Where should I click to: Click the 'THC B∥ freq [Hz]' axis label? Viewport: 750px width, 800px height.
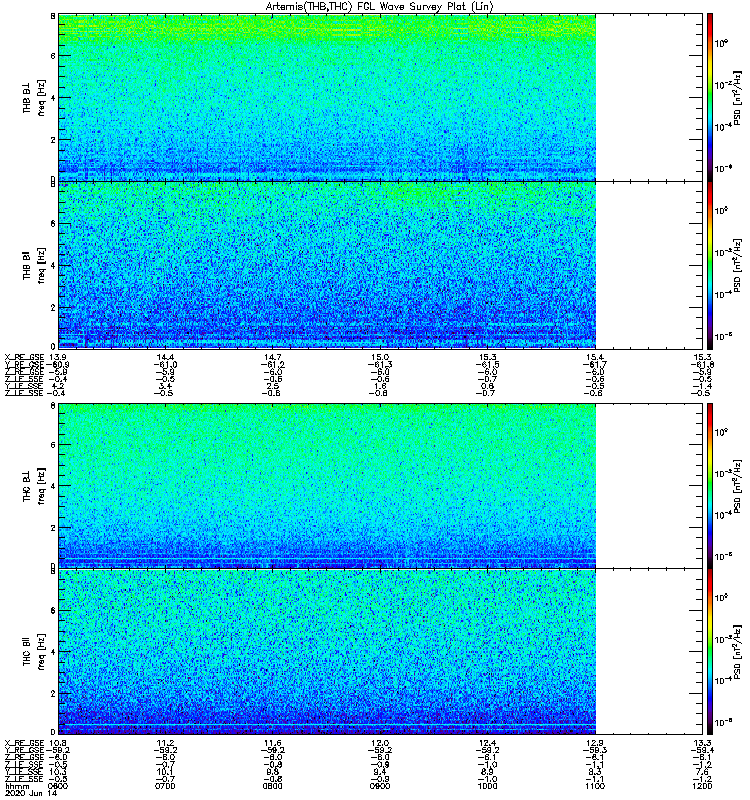click(x=34, y=652)
